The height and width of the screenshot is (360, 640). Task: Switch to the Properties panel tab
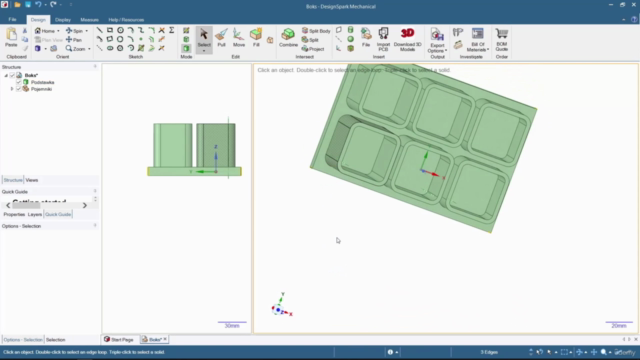coord(14,214)
